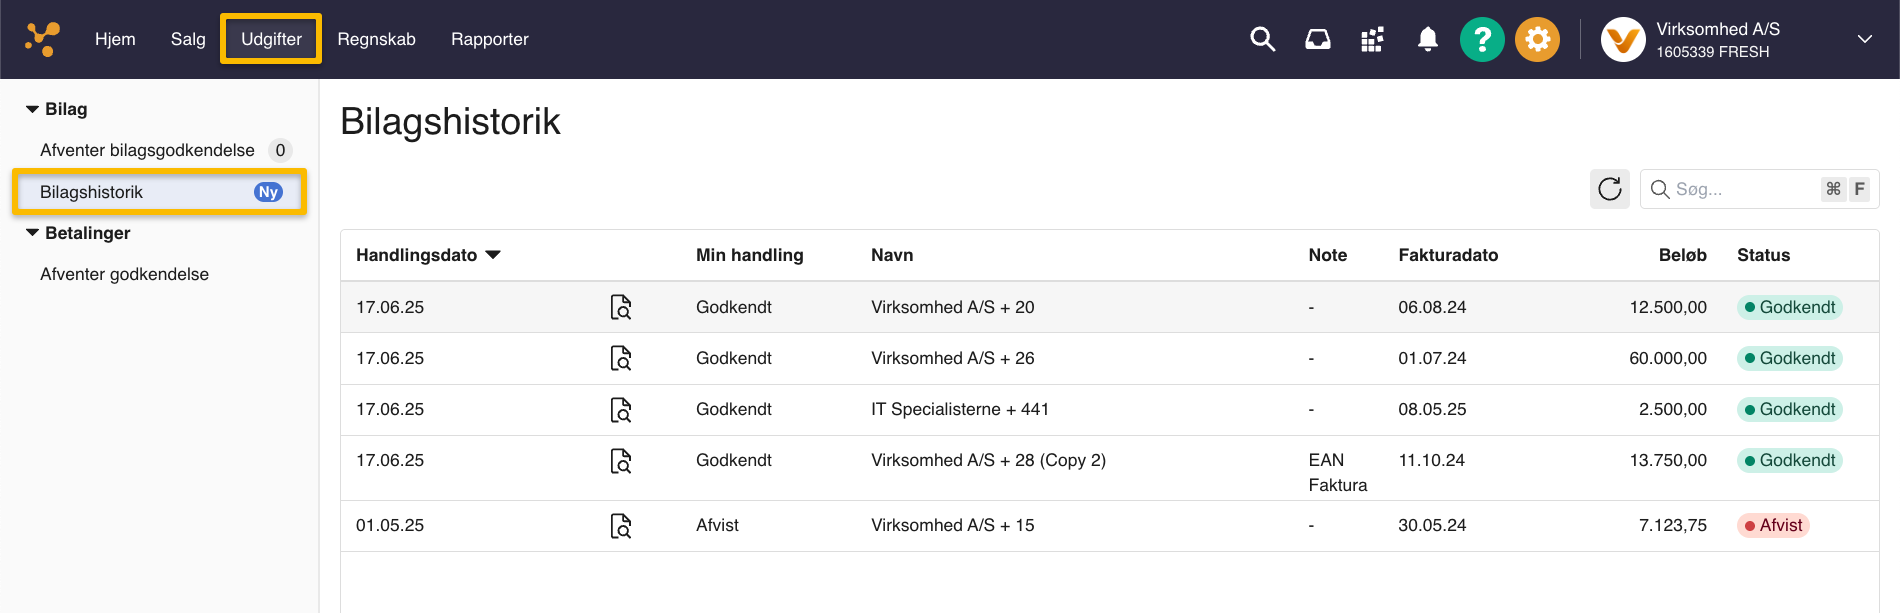Open the green help question mark
Viewport: 1900px width, 613px height.
pyautogui.click(x=1482, y=40)
